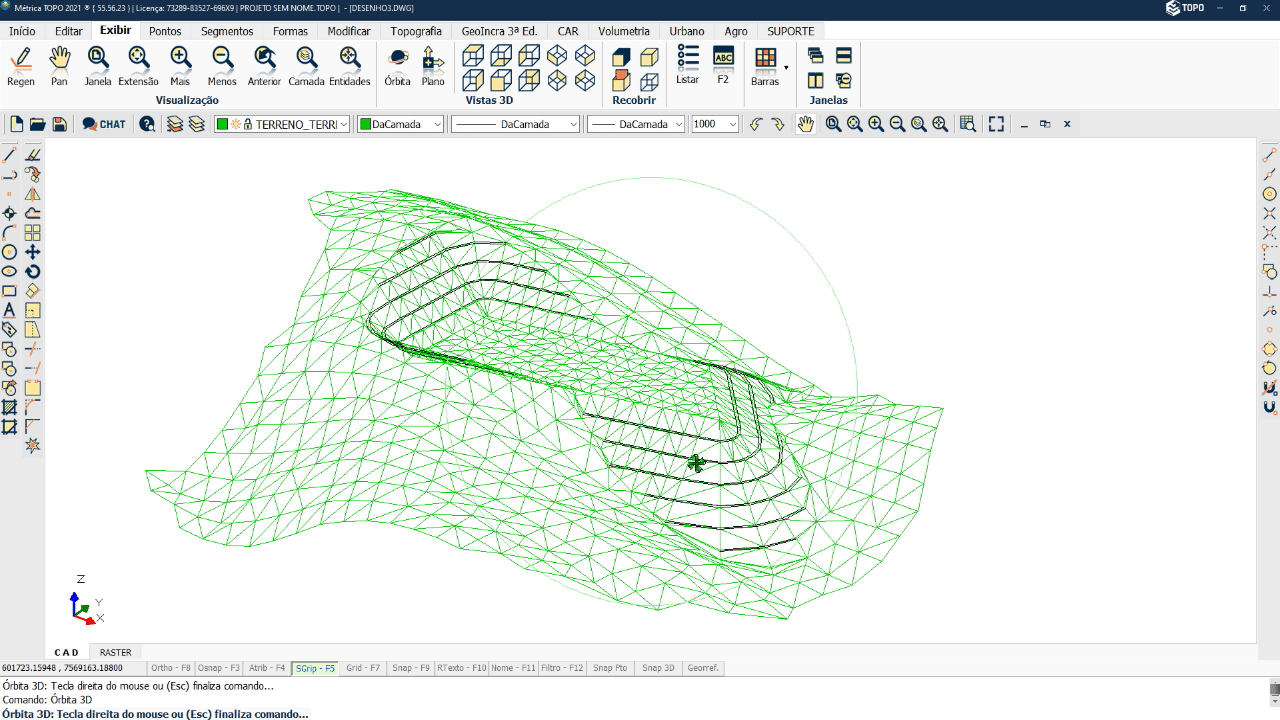
Task: Open the TERRENO layer dropdown
Action: [x=343, y=124]
